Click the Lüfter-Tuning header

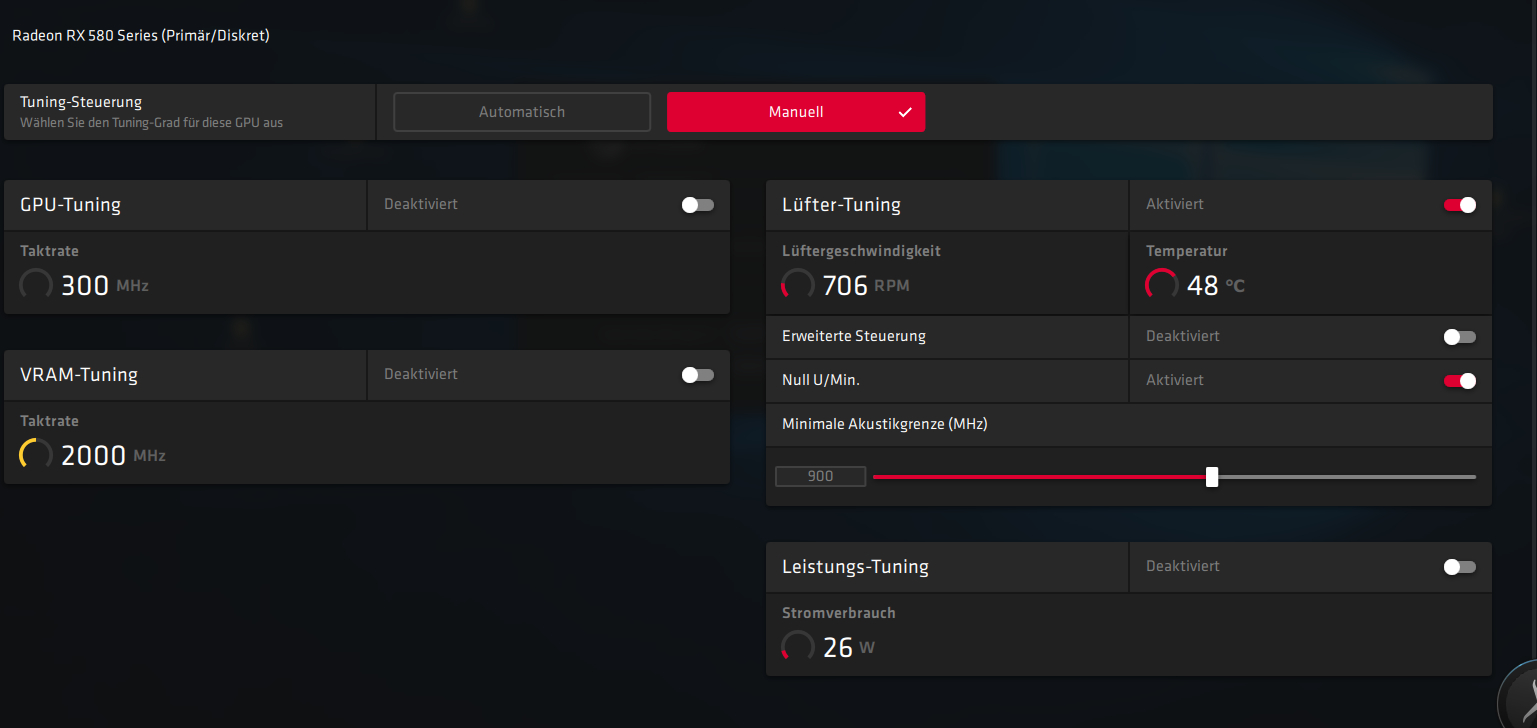pos(841,205)
